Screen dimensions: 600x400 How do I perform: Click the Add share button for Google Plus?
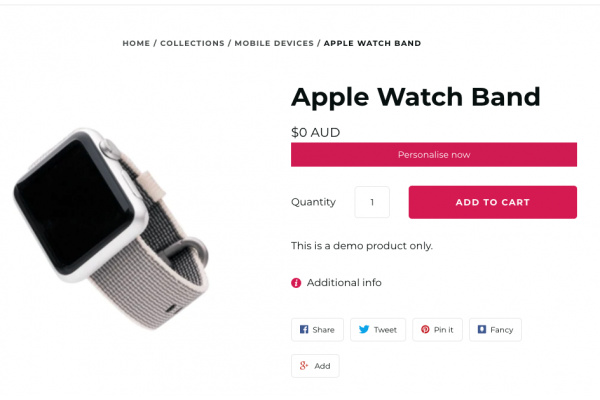[x=315, y=366]
